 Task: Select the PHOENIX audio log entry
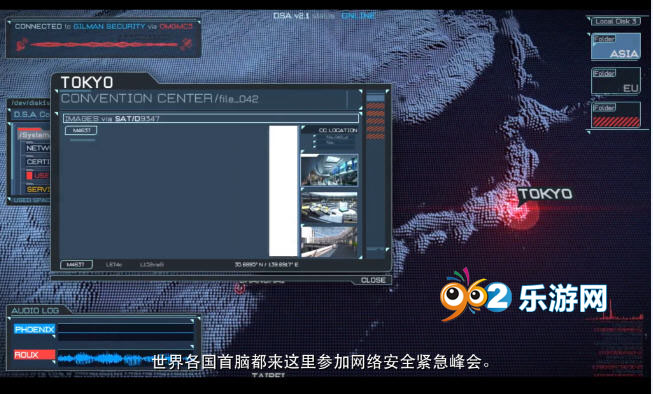35,329
